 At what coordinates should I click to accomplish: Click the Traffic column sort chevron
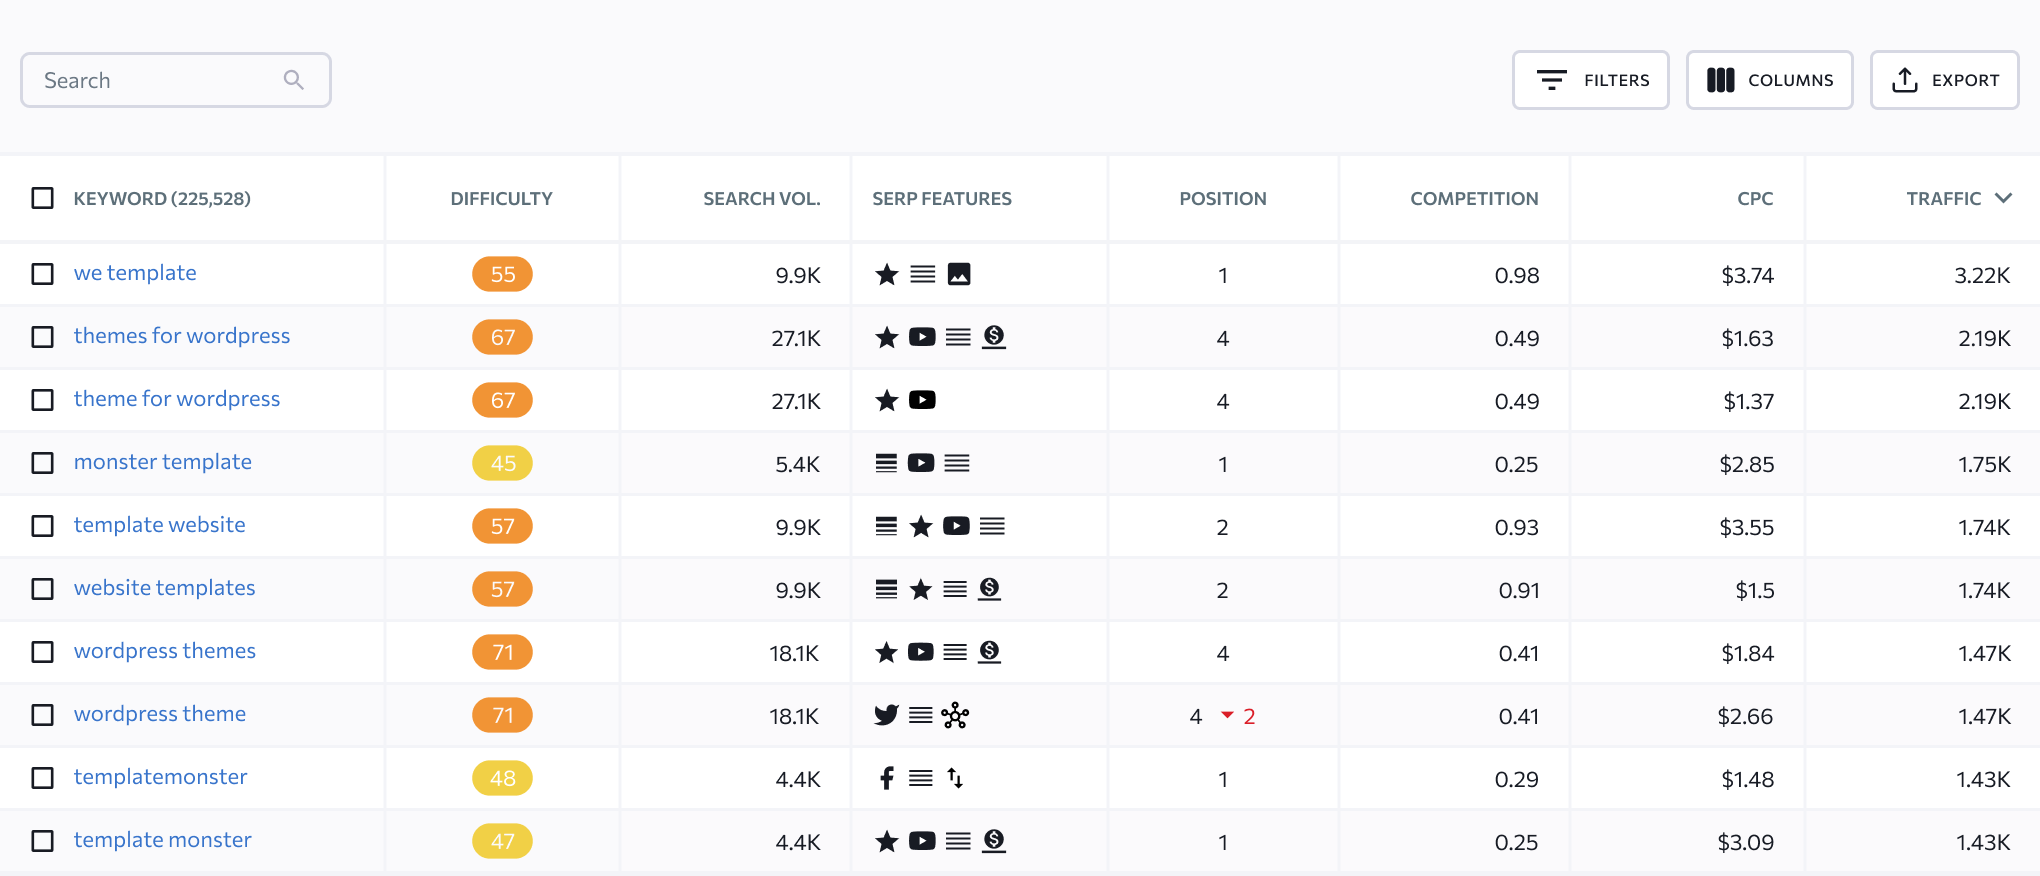[2003, 198]
